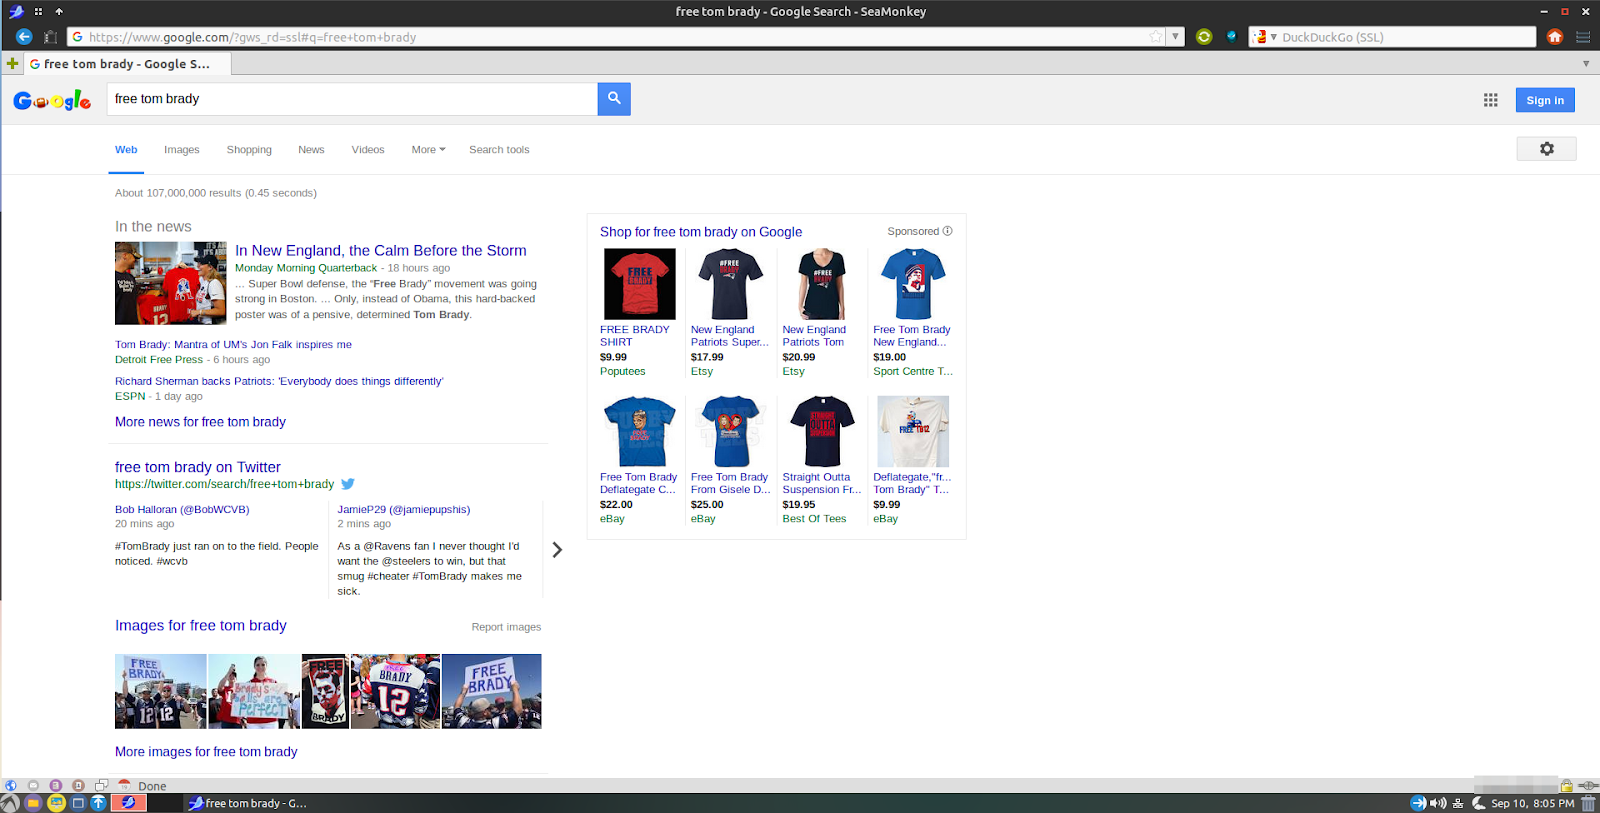1600x813 pixels.
Task: Switch to Shopping search tab
Action: pos(249,150)
